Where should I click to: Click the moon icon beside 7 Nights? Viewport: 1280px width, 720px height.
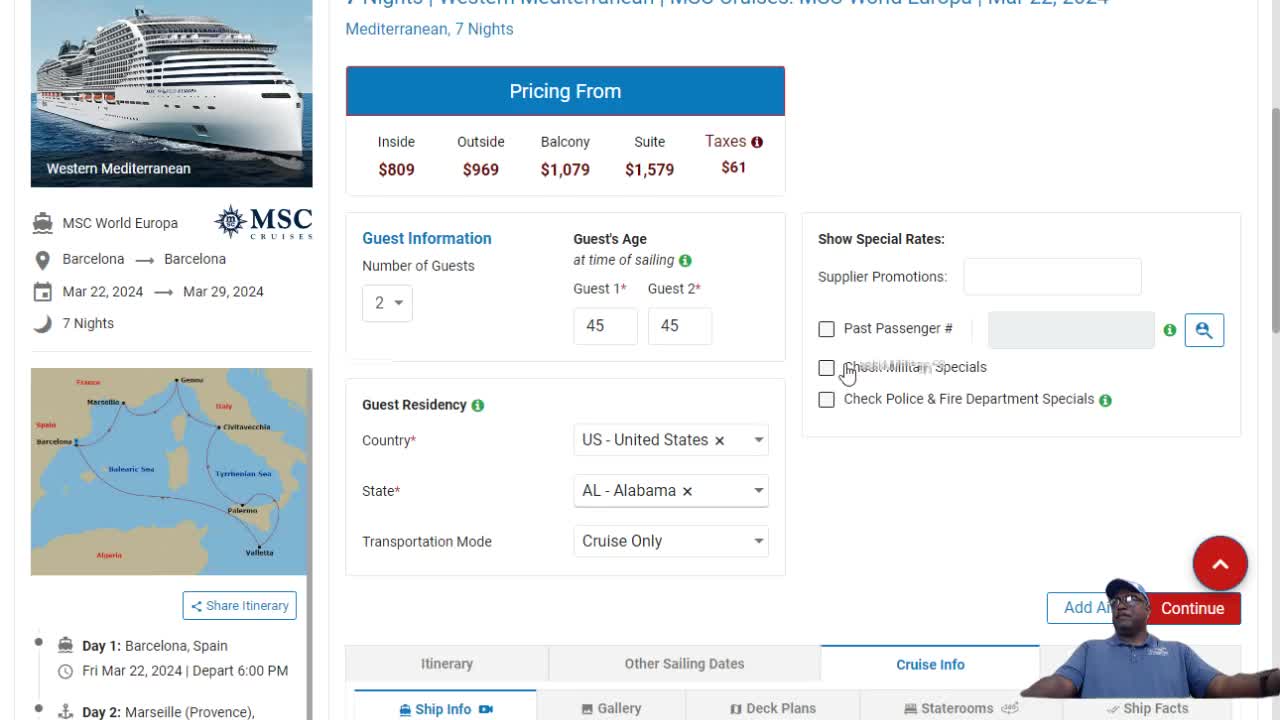pyautogui.click(x=42, y=323)
